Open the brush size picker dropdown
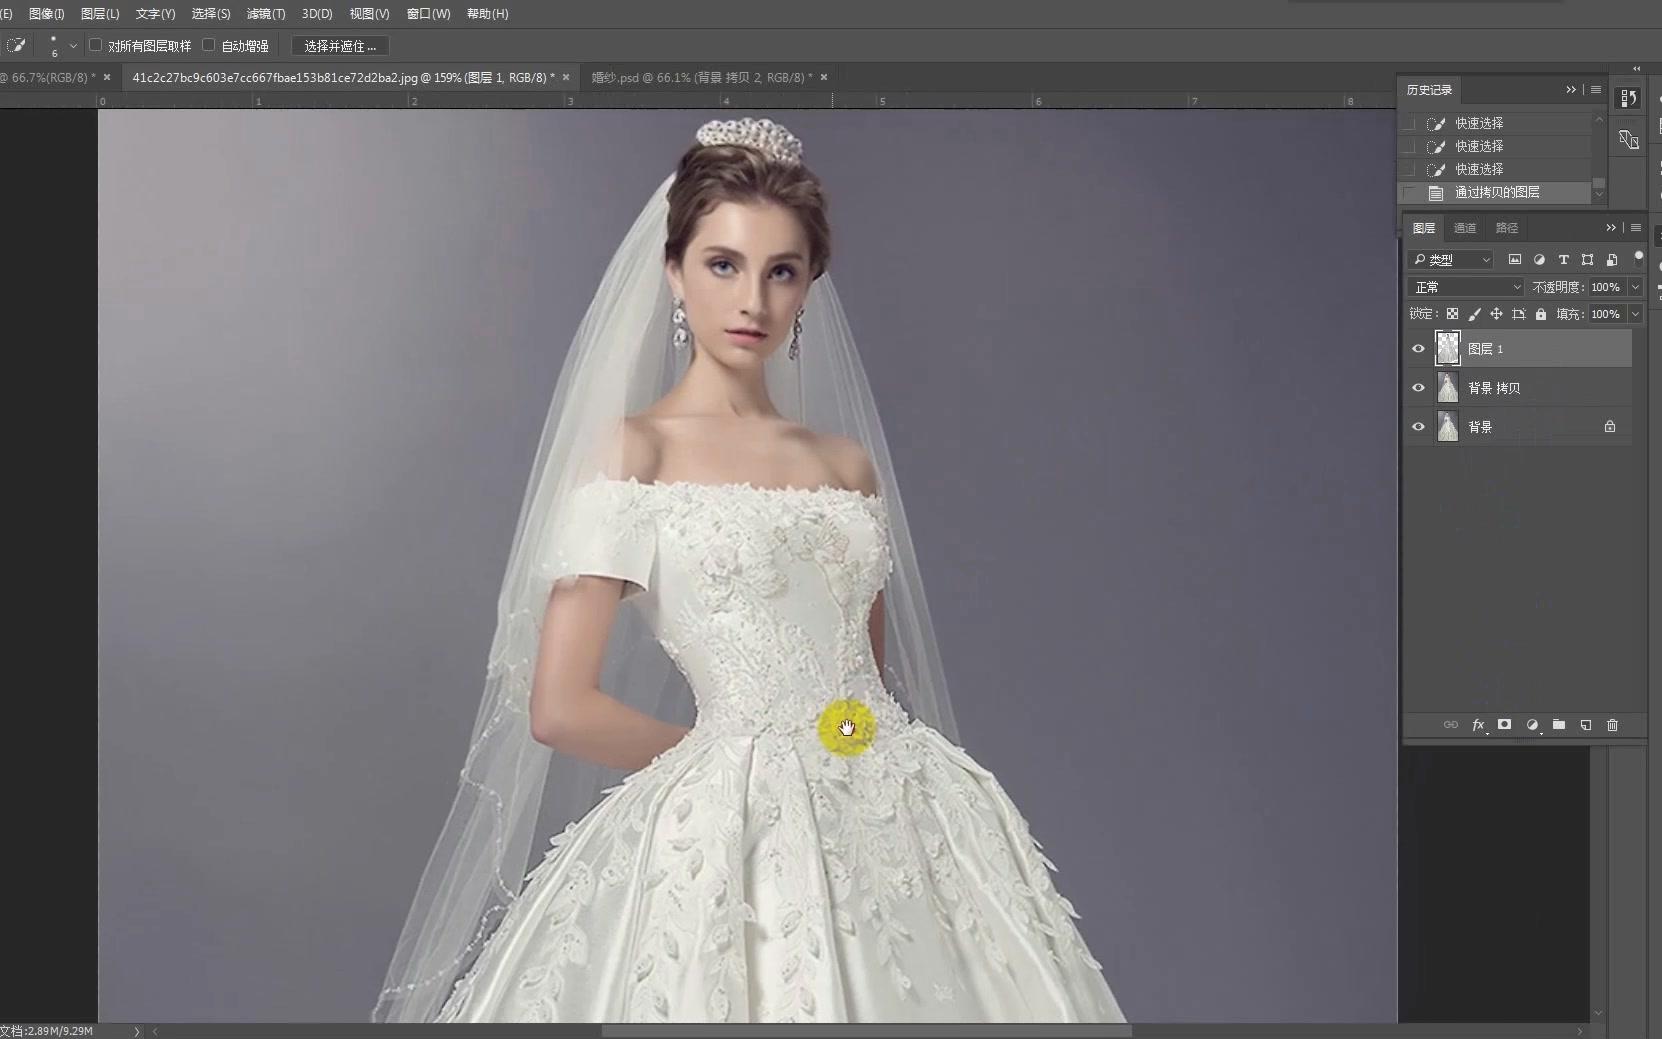Viewport: 1662px width, 1039px height. tap(73, 46)
